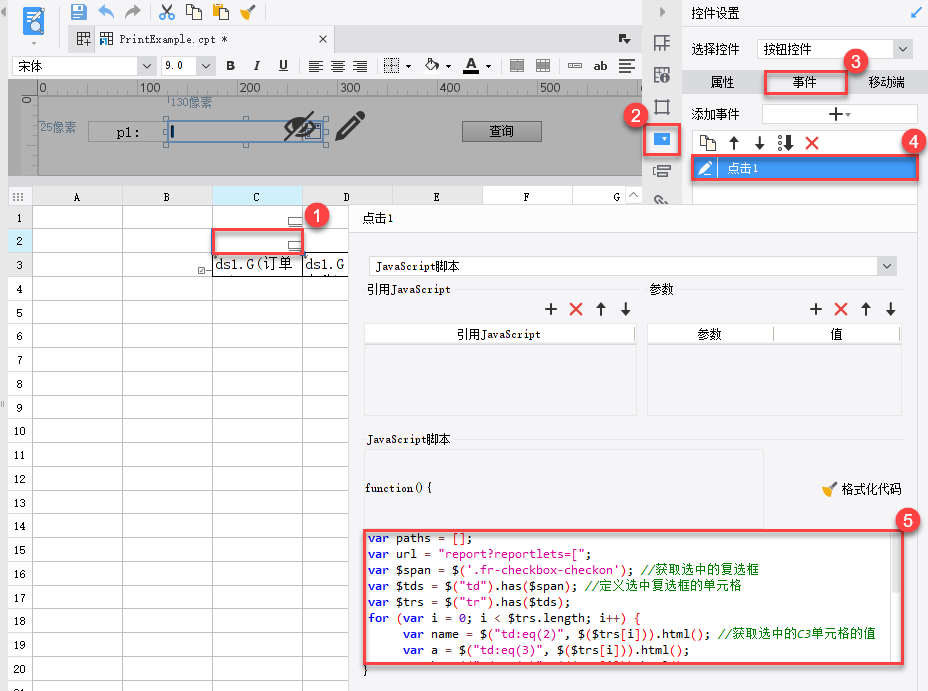Select row header 10
The height and width of the screenshot is (691, 928).
click(20, 431)
